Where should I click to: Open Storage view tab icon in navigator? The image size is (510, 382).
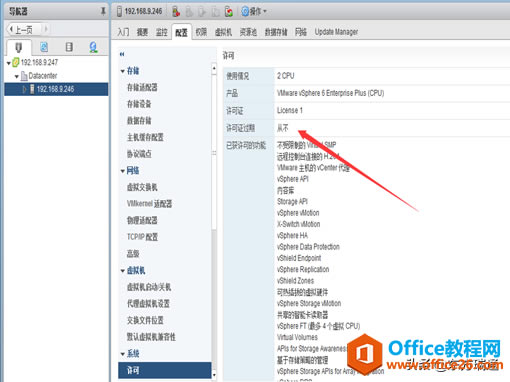(x=69, y=47)
